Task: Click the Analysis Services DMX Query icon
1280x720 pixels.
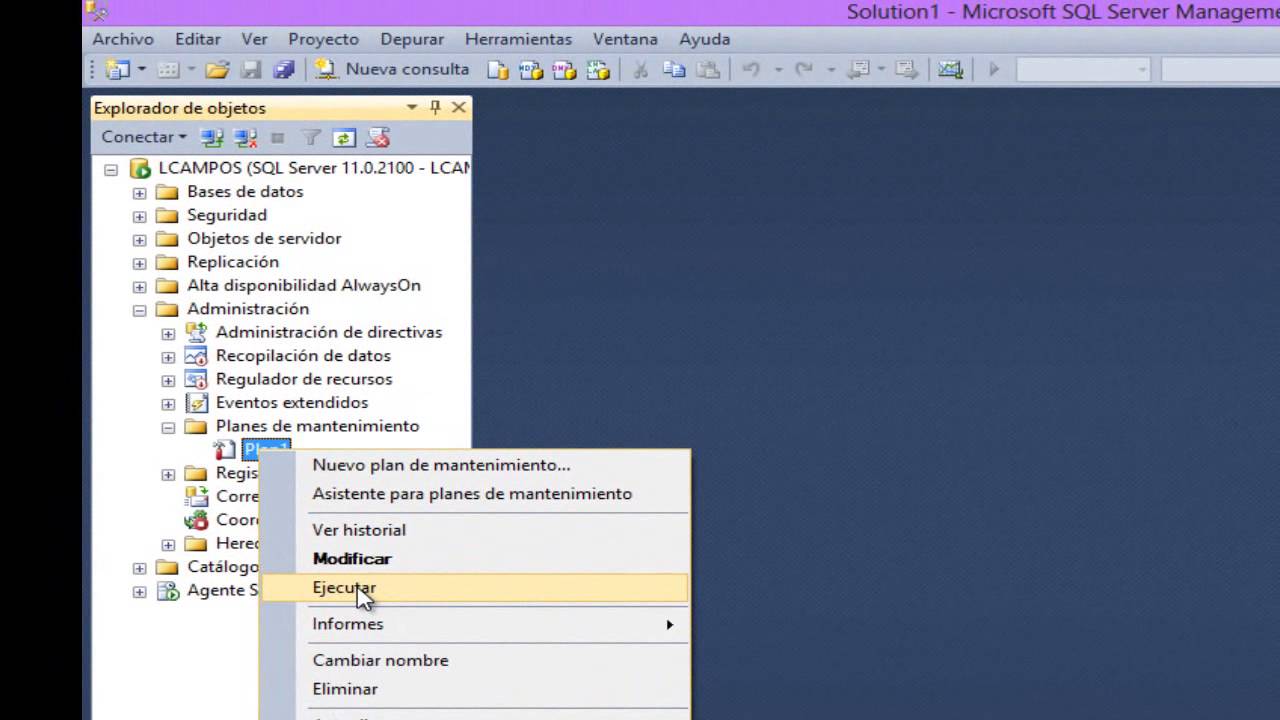Action: (565, 69)
